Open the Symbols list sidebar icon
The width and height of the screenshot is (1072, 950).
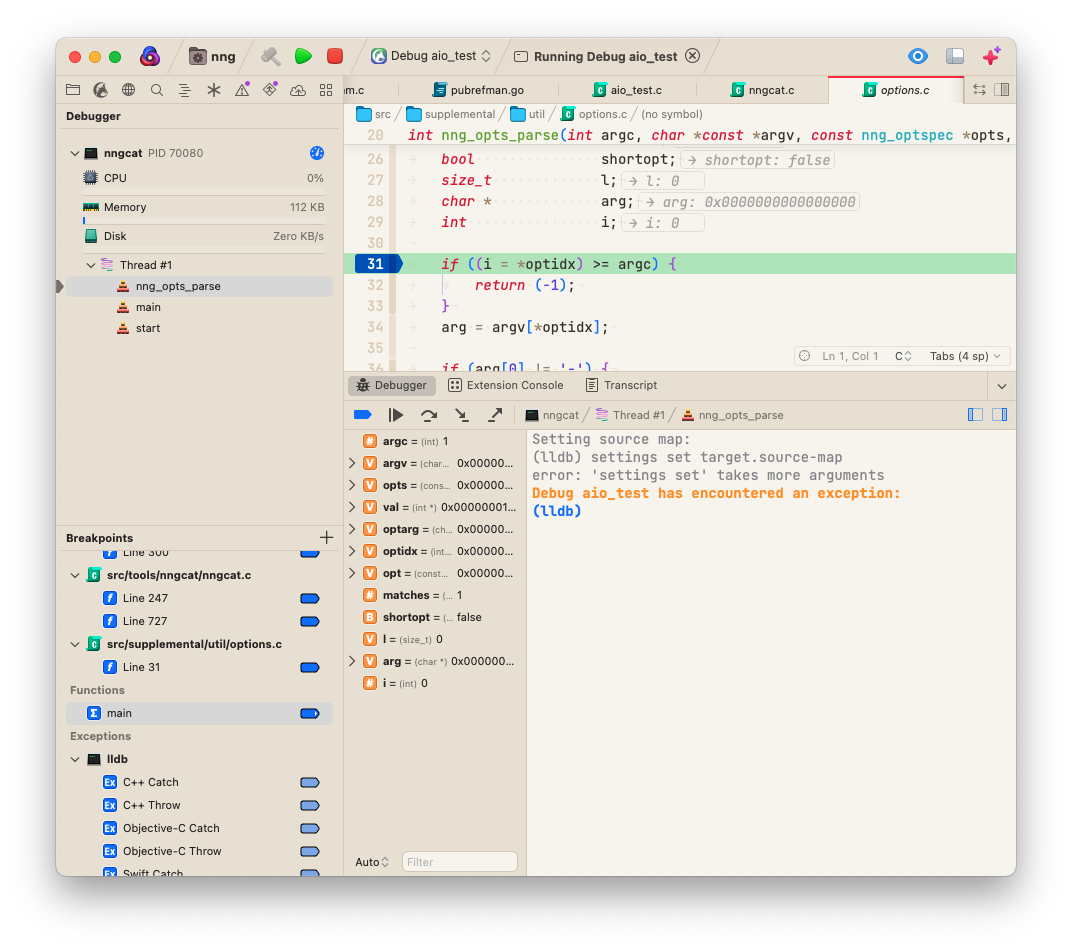click(x=185, y=90)
